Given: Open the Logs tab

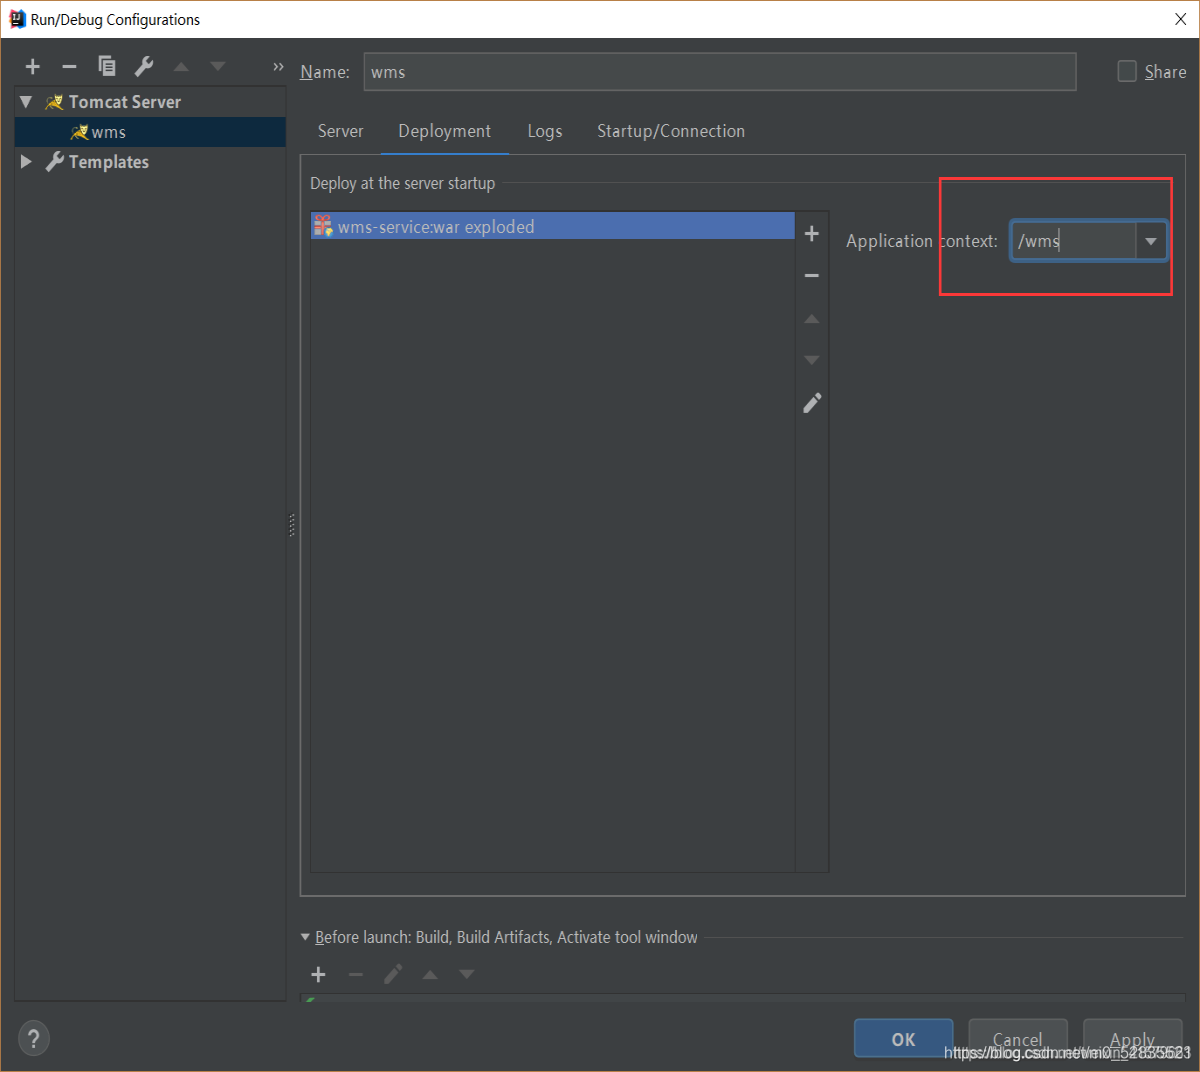Looking at the screenshot, I should [x=545, y=131].
